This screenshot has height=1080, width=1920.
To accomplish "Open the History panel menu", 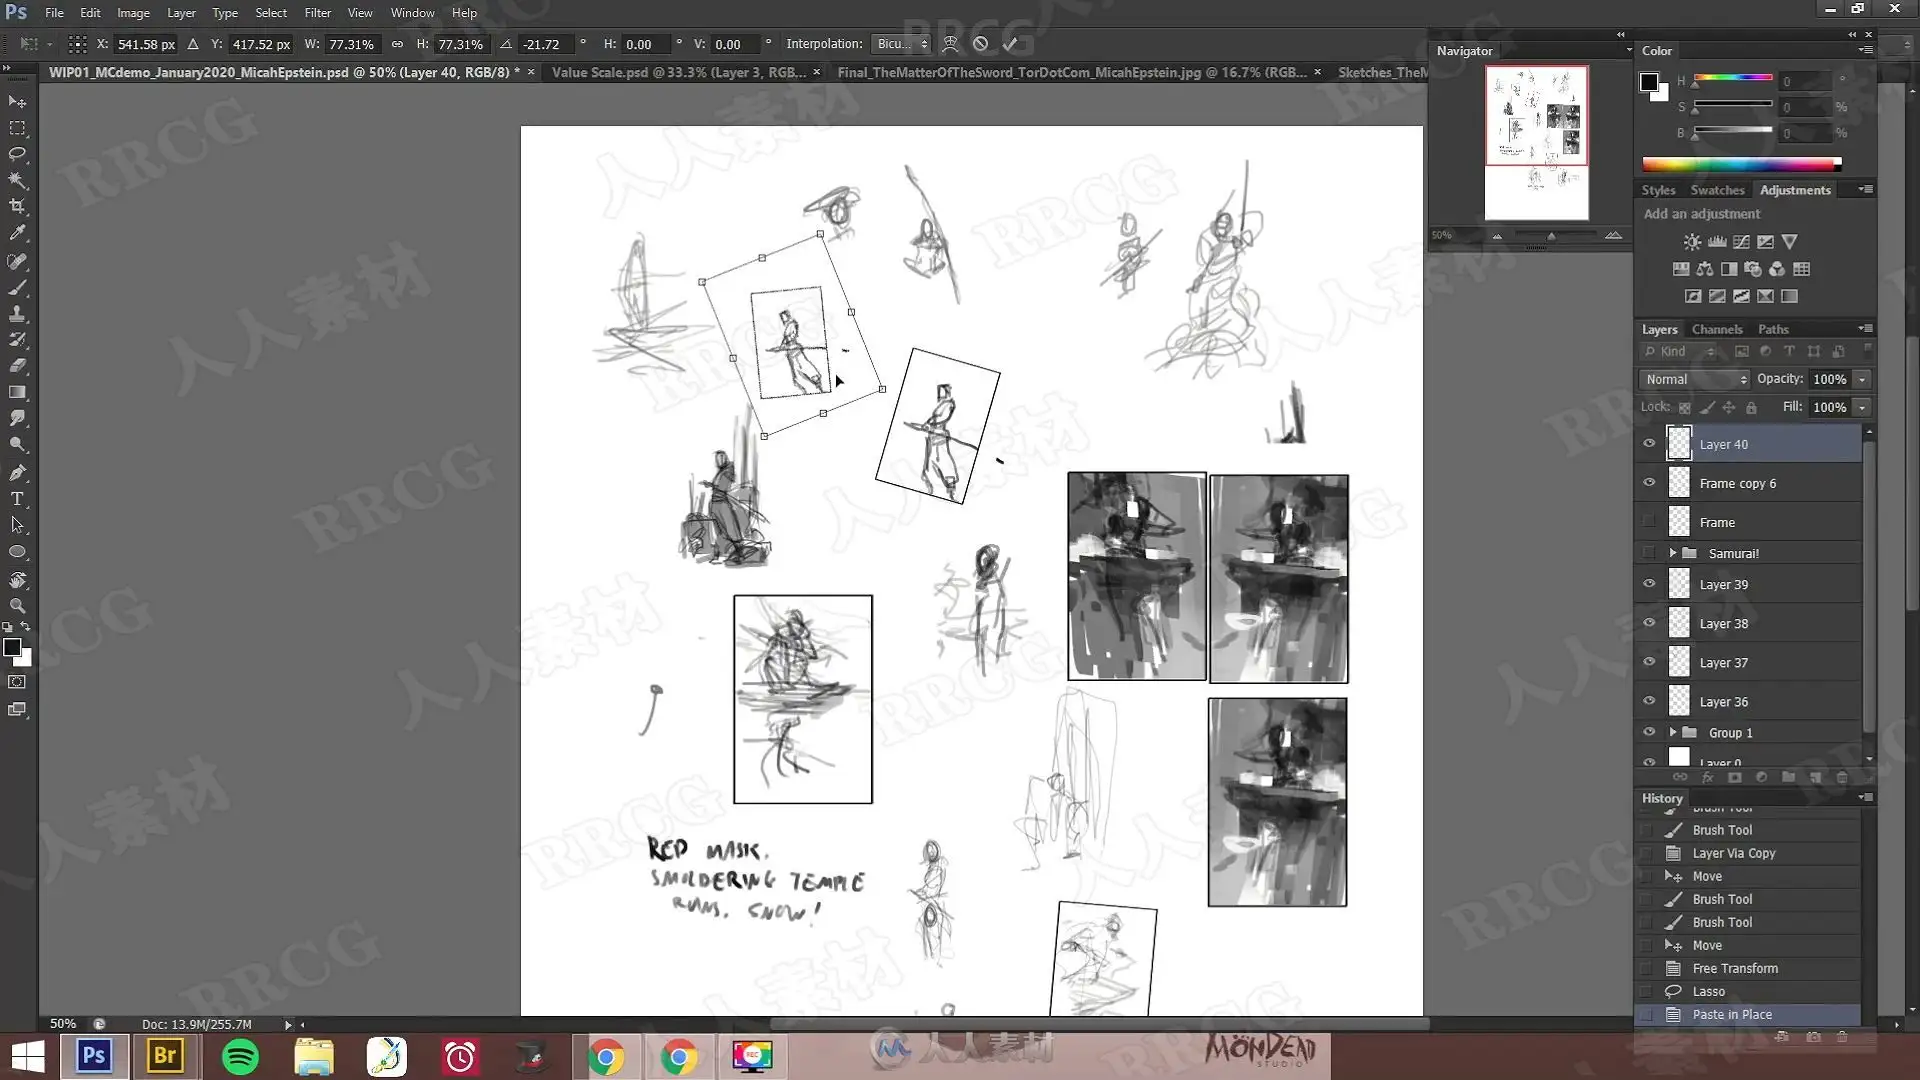I will [1865, 797].
